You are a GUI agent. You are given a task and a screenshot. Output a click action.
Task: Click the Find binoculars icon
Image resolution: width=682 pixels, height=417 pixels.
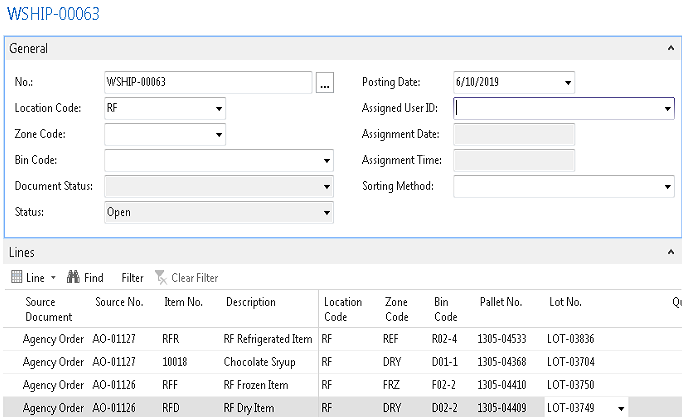pos(73,277)
